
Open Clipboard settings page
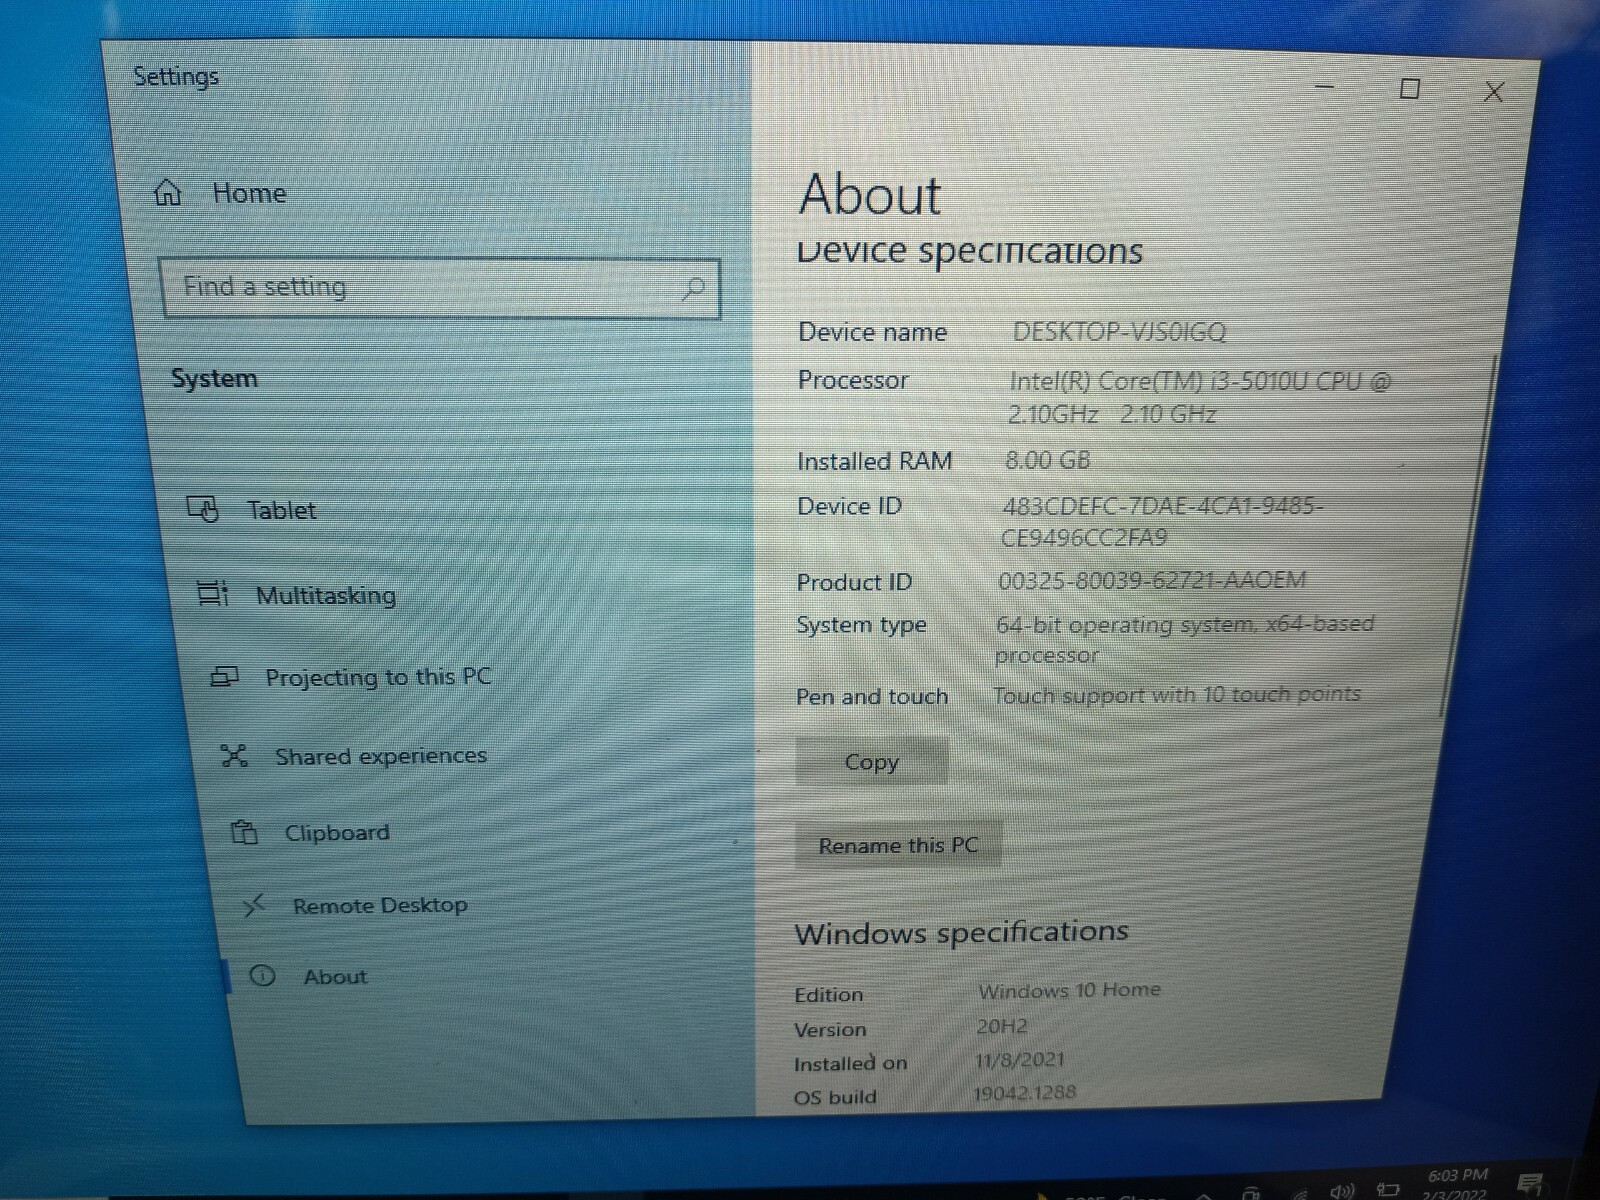tap(310, 832)
